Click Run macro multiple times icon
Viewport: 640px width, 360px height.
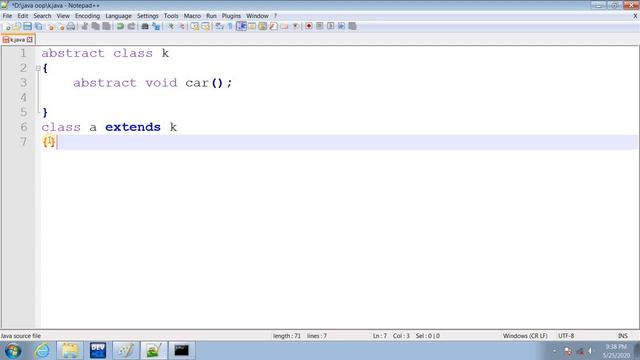(x=341, y=27)
